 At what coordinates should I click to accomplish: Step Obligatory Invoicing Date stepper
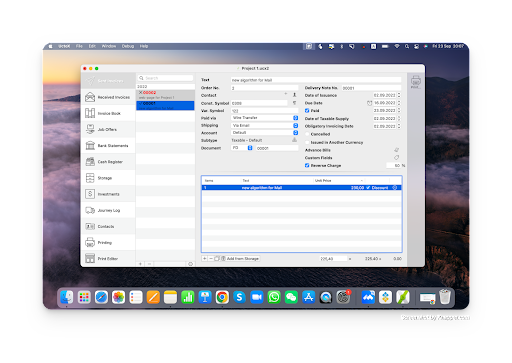(x=399, y=126)
